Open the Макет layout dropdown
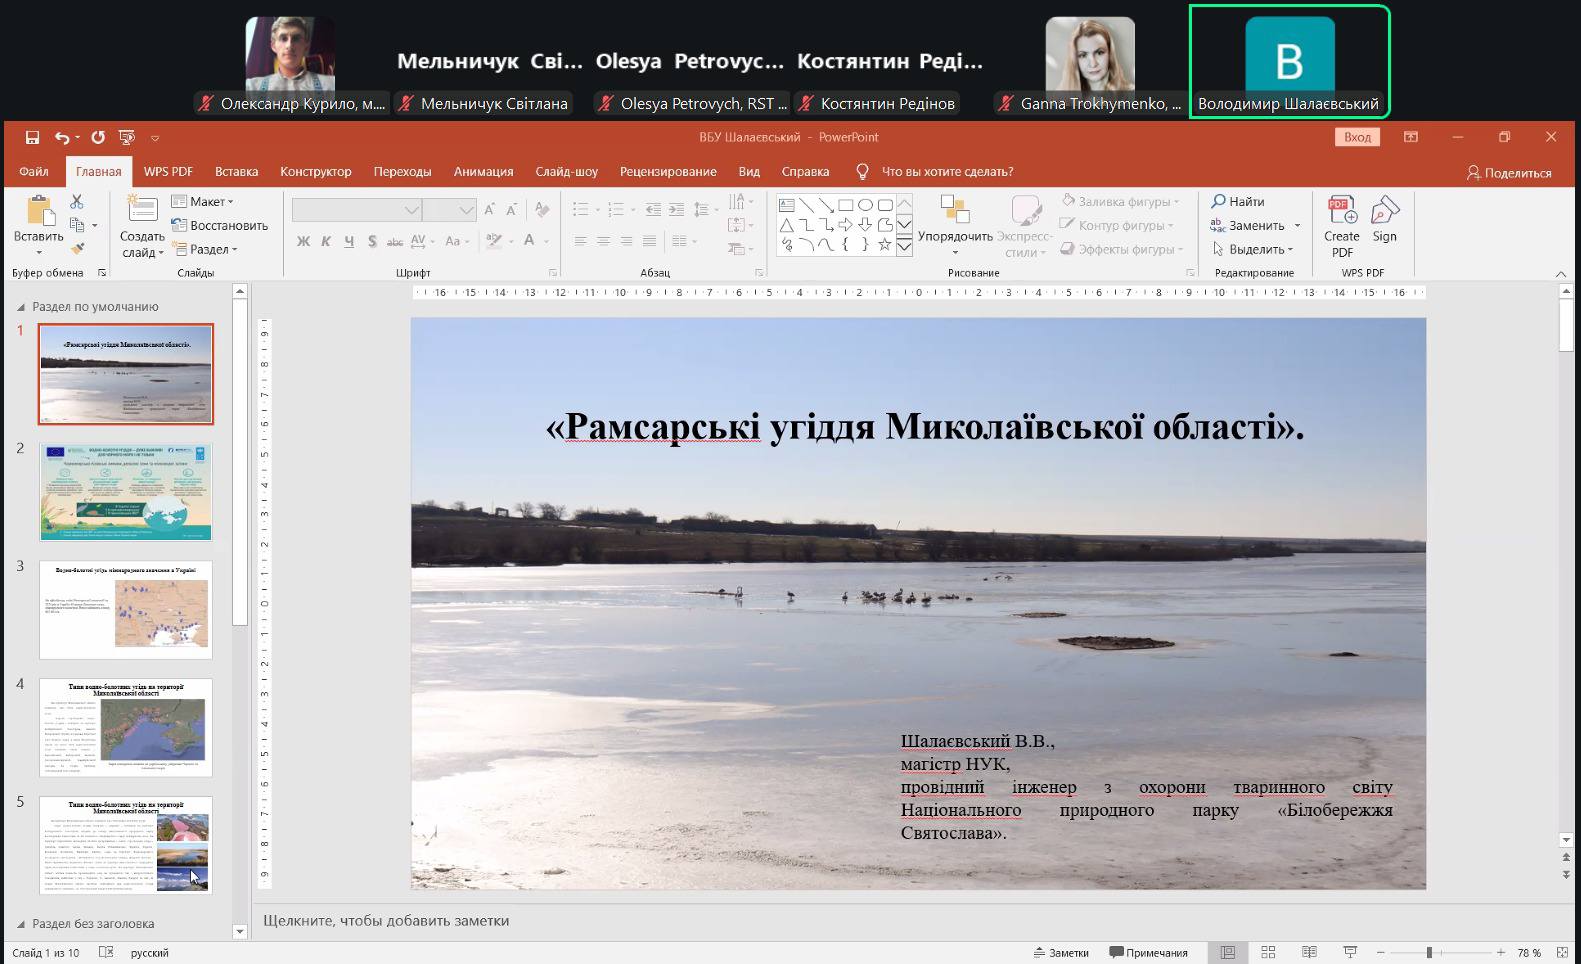The width and height of the screenshot is (1581, 964). coord(204,202)
